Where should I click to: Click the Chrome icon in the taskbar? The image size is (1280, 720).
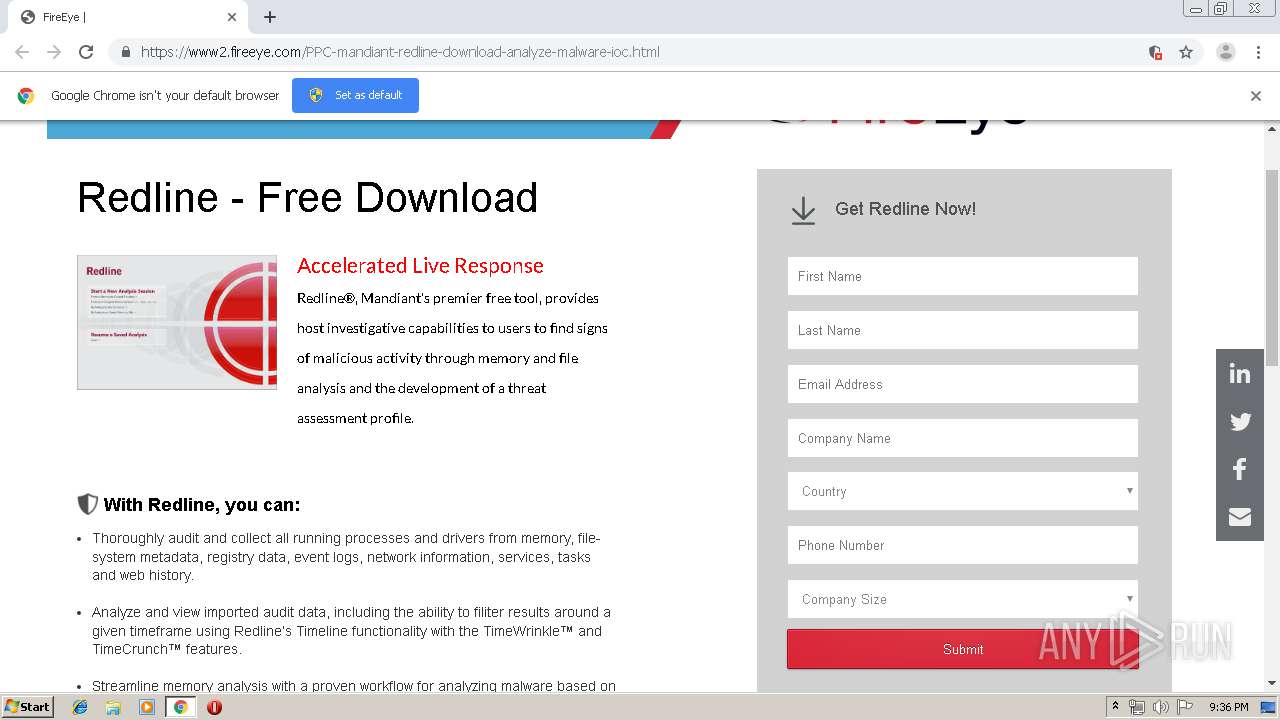click(181, 707)
